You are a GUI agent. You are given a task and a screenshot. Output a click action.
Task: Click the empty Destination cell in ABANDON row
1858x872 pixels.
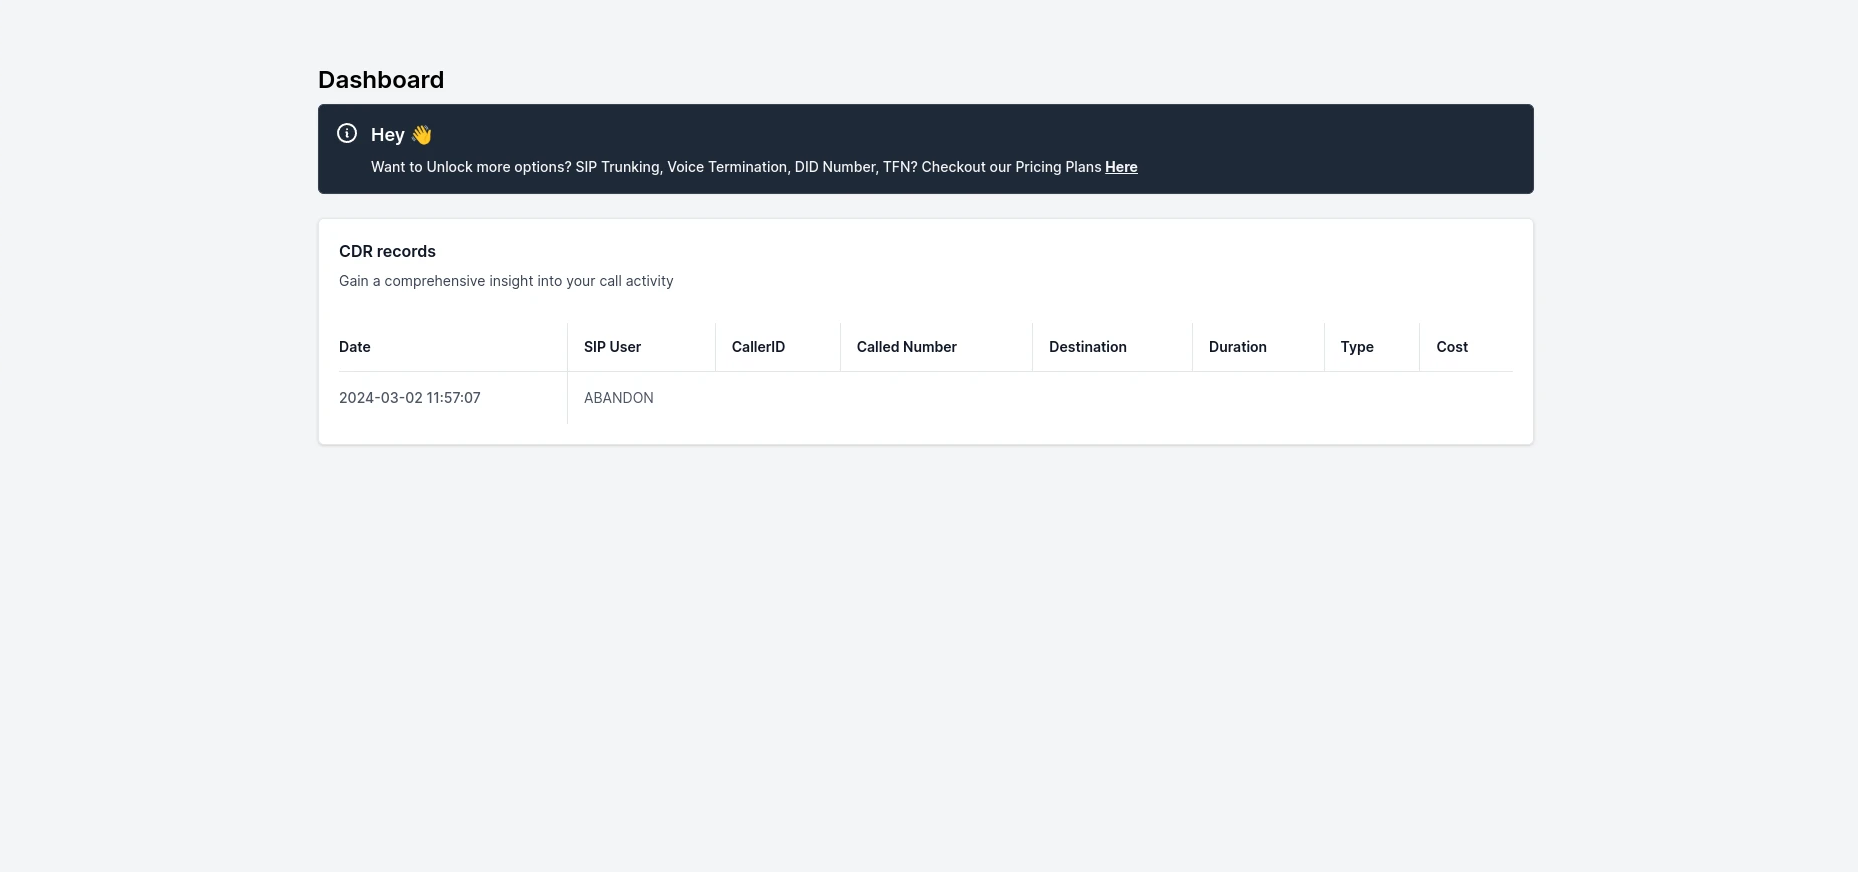(x=1111, y=398)
